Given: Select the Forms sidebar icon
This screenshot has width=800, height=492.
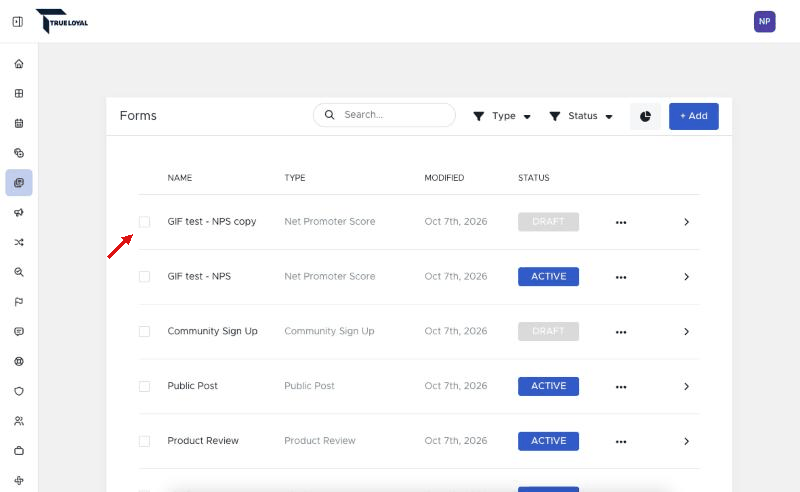Looking at the screenshot, I should pyautogui.click(x=19, y=183).
